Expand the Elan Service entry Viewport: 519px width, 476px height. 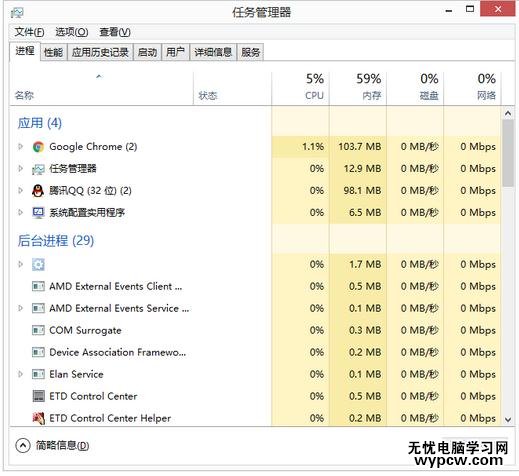20,374
